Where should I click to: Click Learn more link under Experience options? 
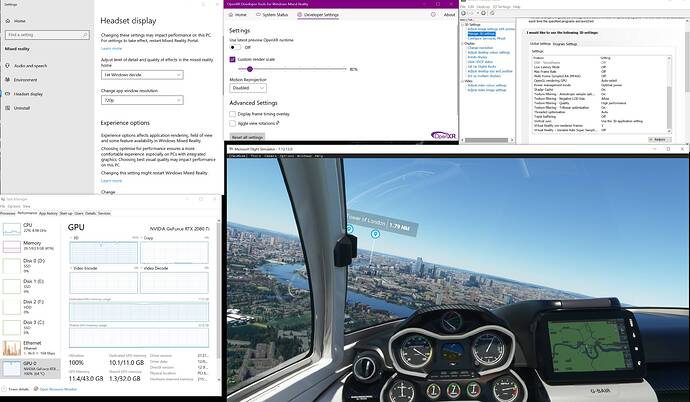pos(111,181)
